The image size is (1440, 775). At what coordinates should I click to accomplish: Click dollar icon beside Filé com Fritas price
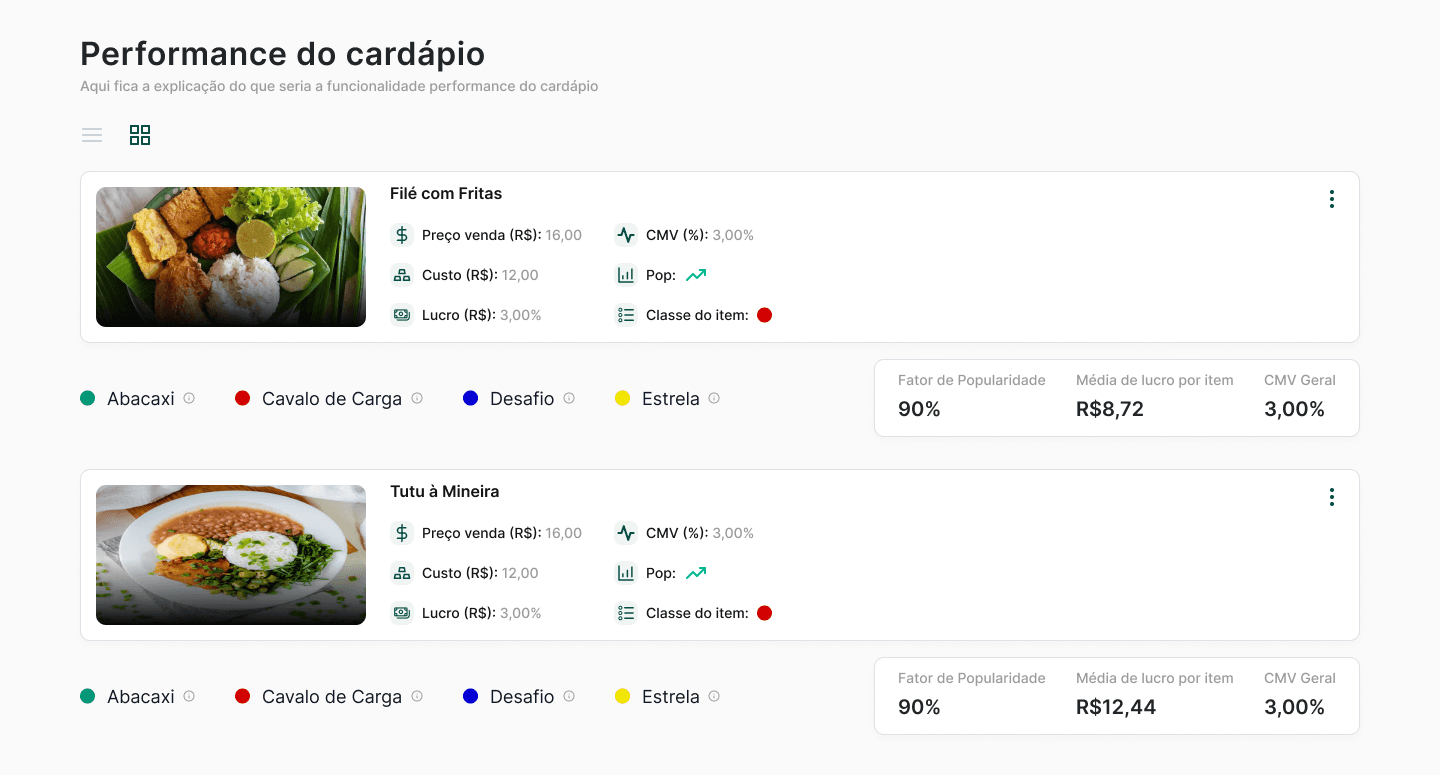click(402, 235)
